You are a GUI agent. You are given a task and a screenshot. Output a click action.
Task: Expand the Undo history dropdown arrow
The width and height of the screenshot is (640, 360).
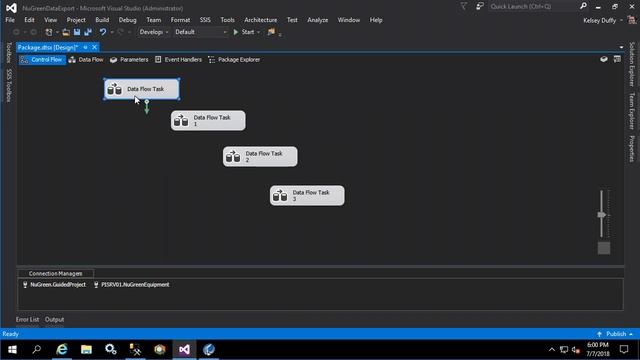coord(112,32)
